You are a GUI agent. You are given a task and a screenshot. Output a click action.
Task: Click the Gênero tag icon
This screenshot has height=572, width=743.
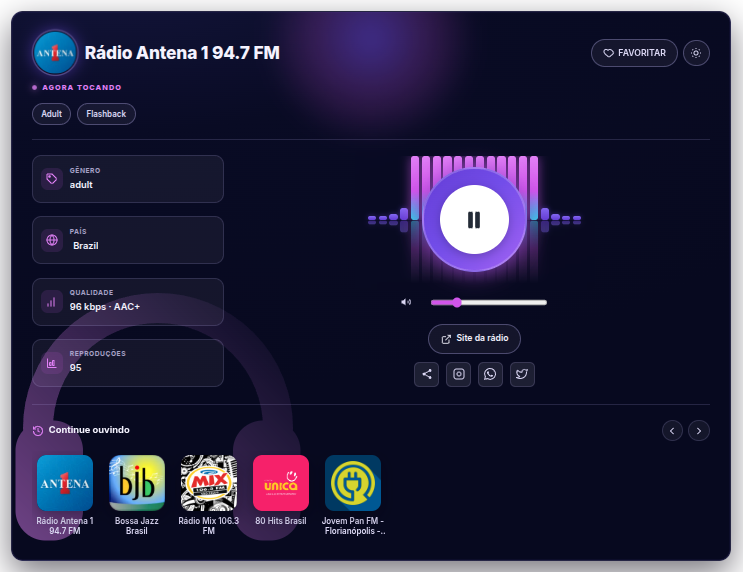(52, 179)
